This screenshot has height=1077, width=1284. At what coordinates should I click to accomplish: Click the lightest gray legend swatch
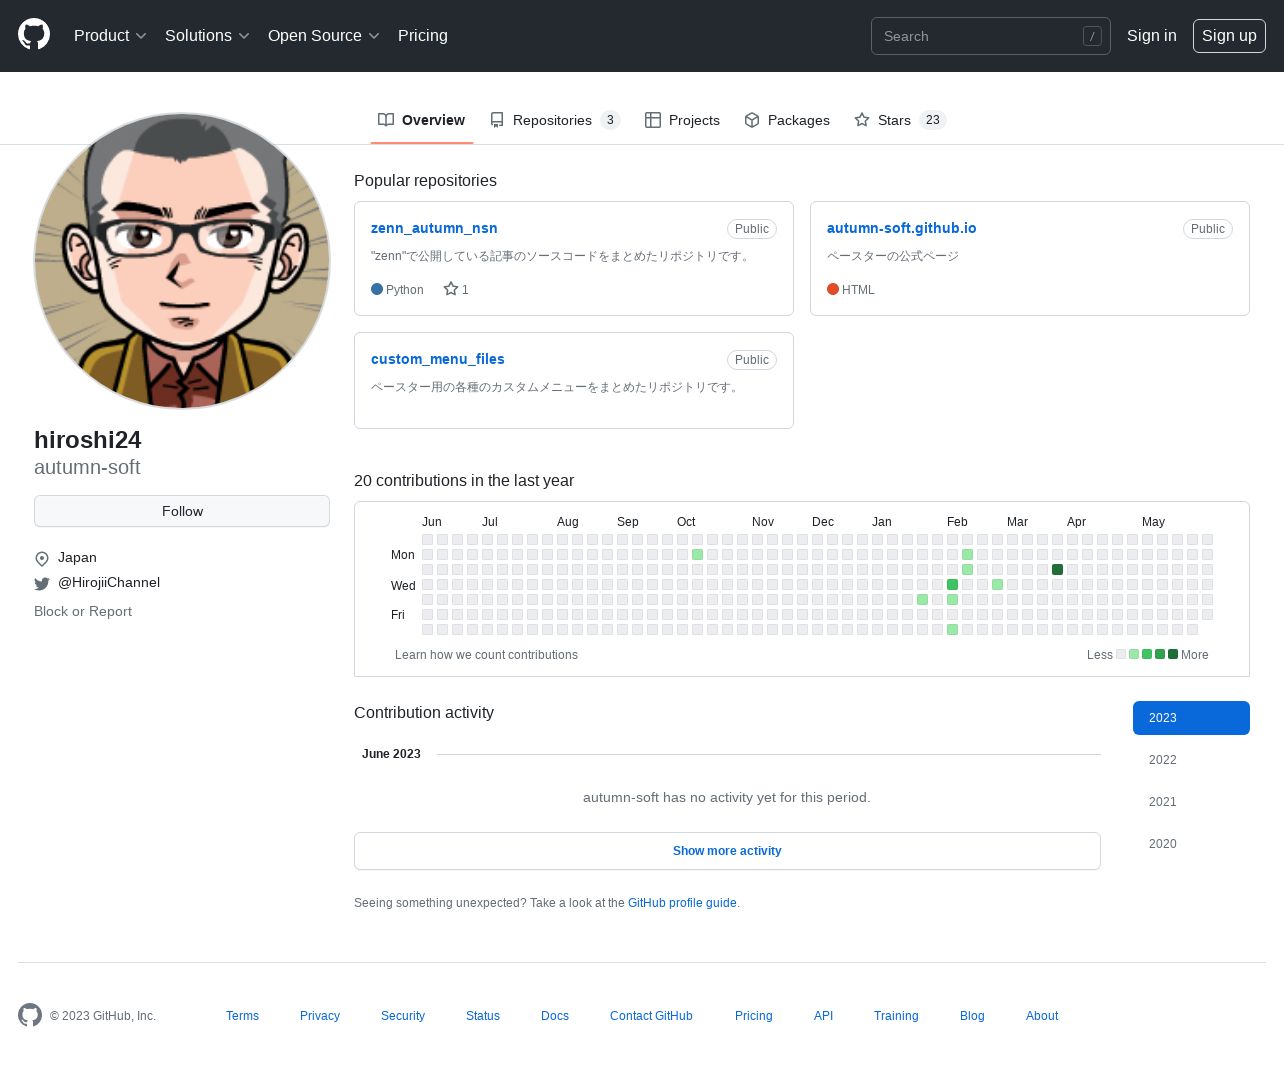pyautogui.click(x=1121, y=654)
